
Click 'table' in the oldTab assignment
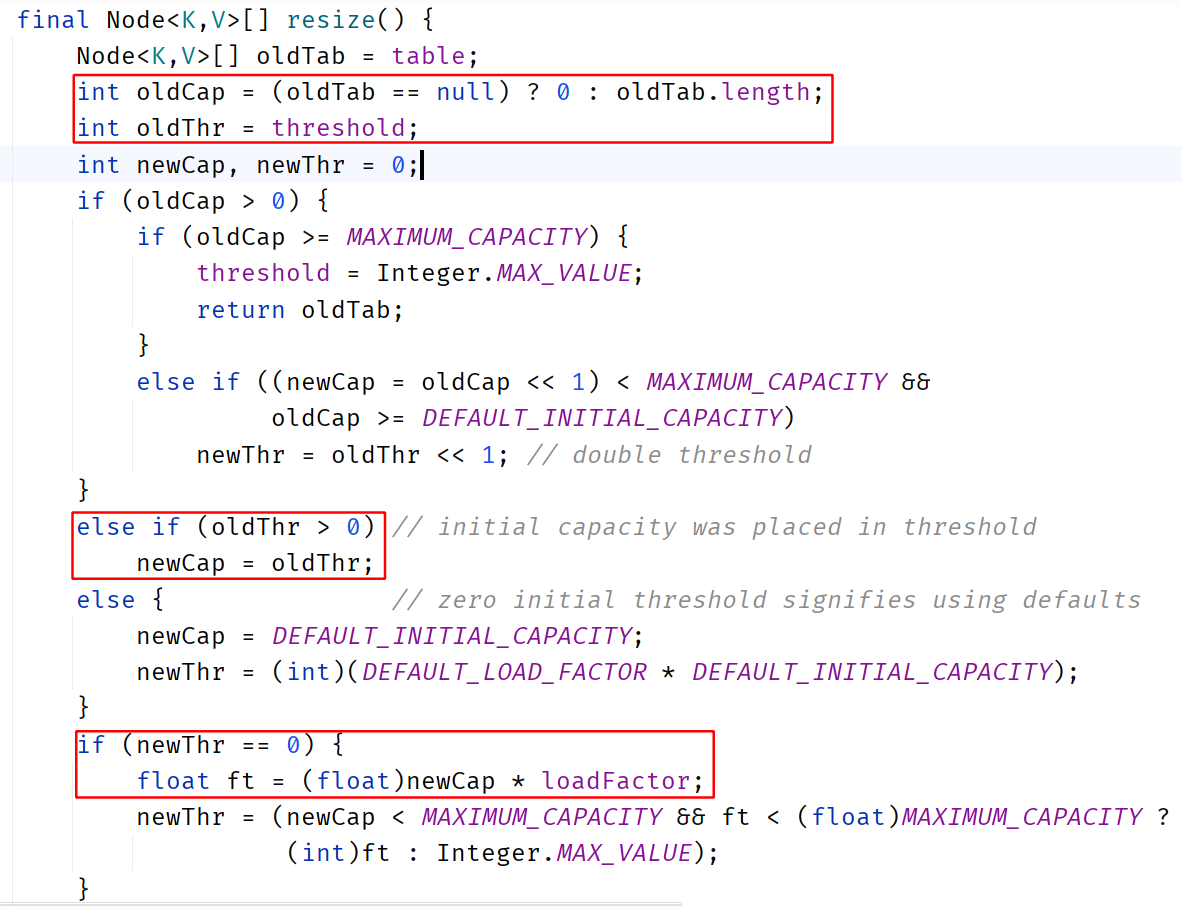(428, 56)
